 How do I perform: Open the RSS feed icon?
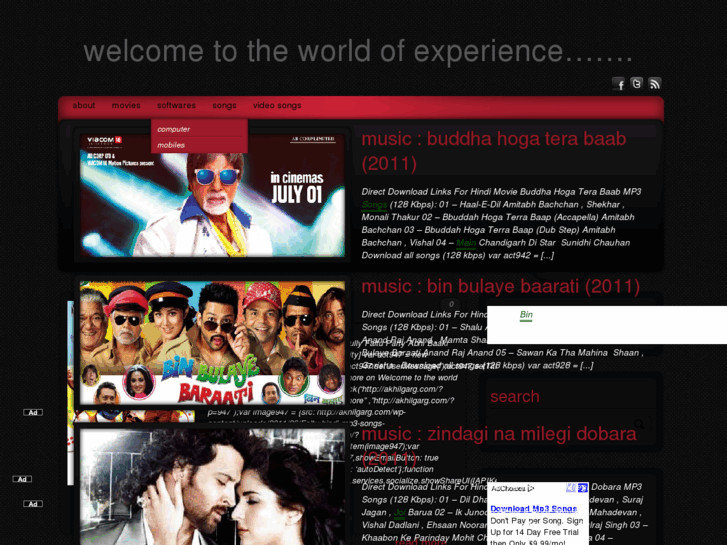click(655, 83)
